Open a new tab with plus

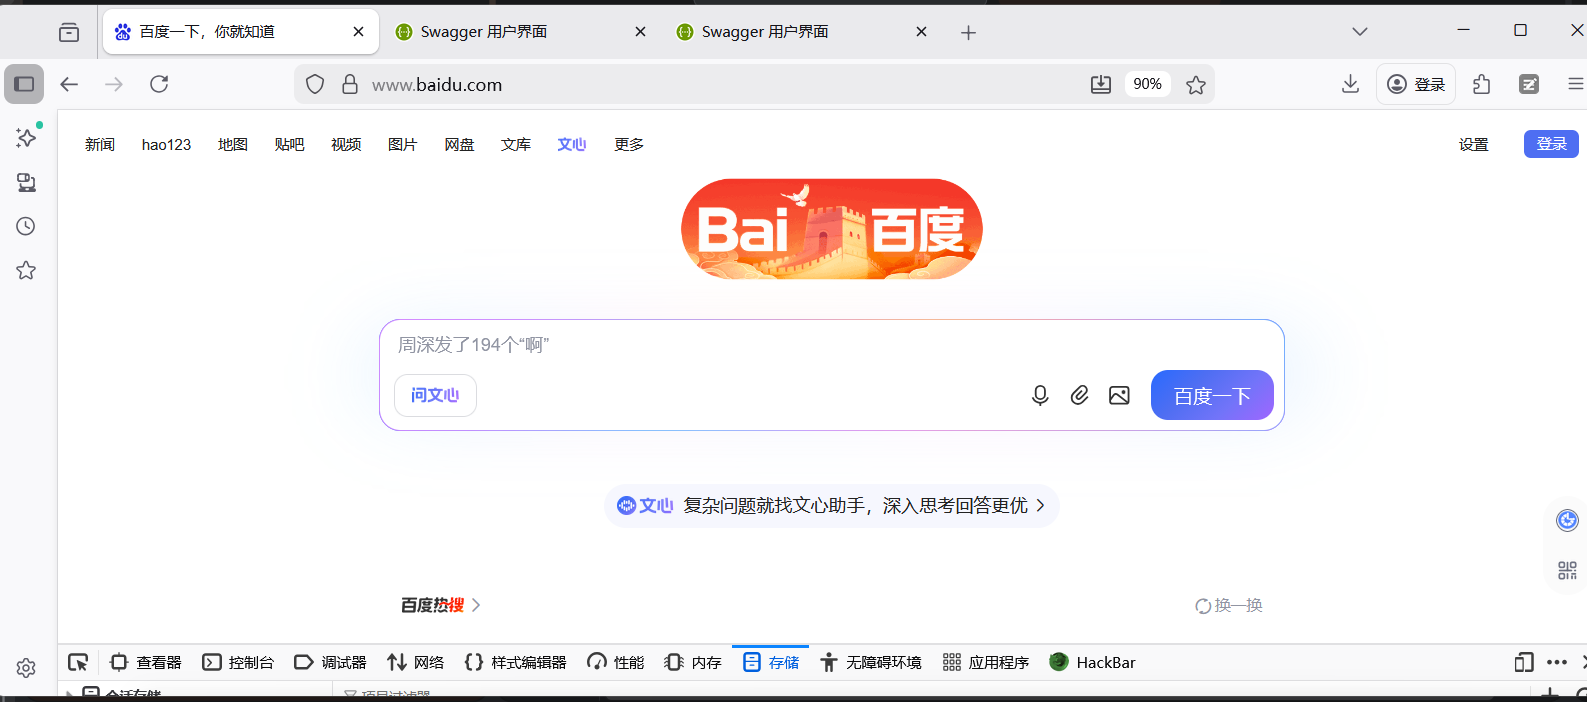[968, 32]
